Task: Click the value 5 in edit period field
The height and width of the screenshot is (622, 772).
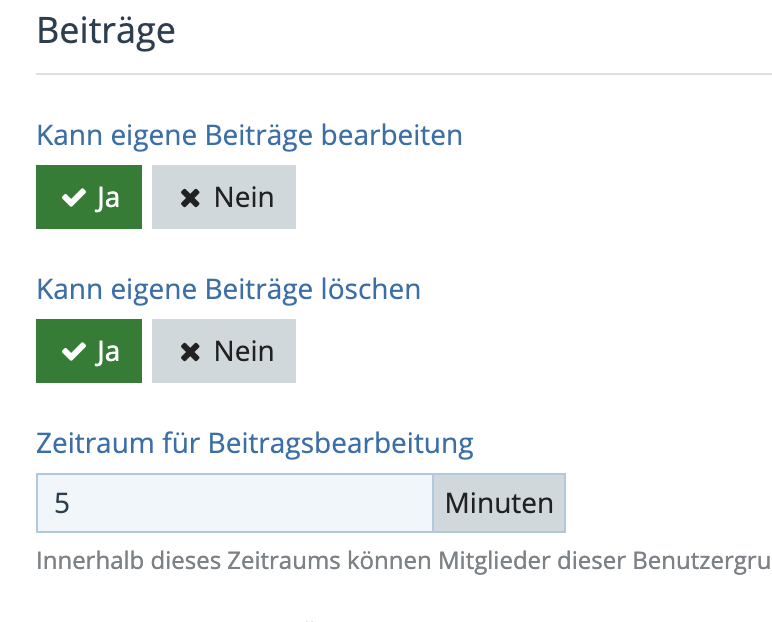Action: (x=62, y=503)
